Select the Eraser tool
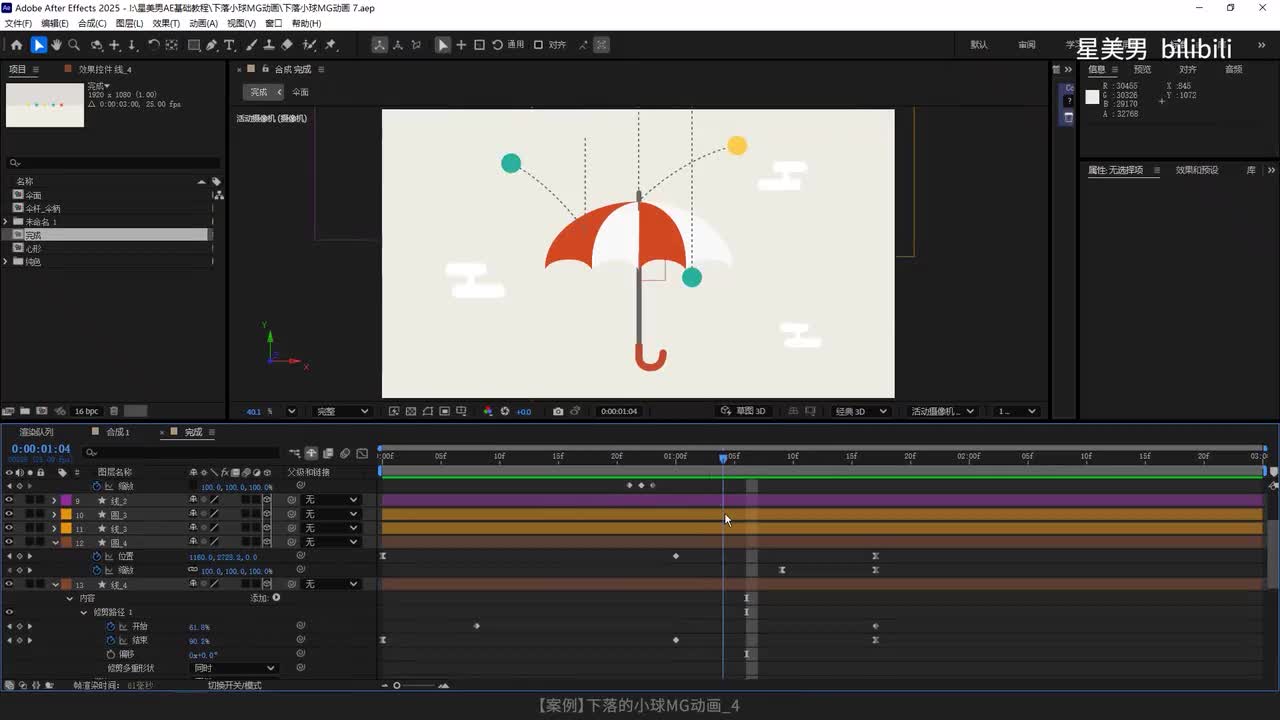Viewport: 1280px width, 720px height. (287, 45)
